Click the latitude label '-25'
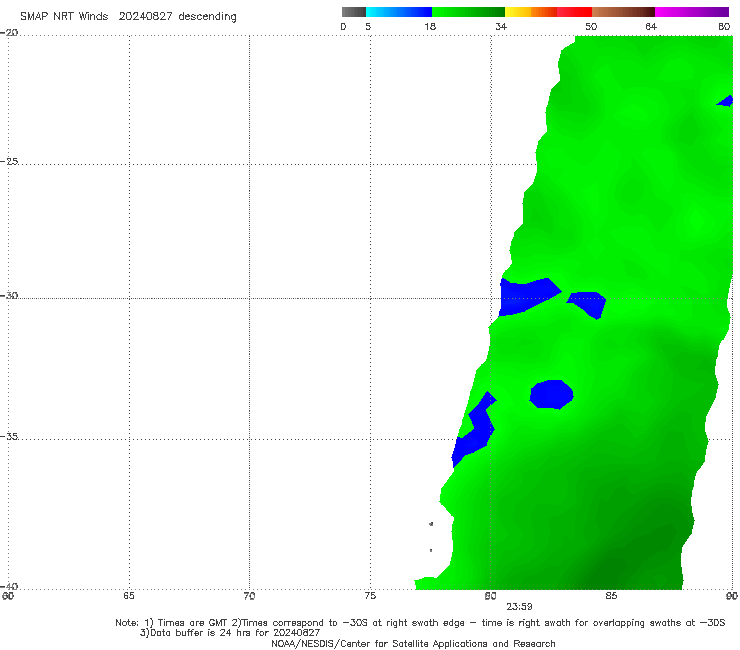740x650 pixels. (x=10, y=161)
